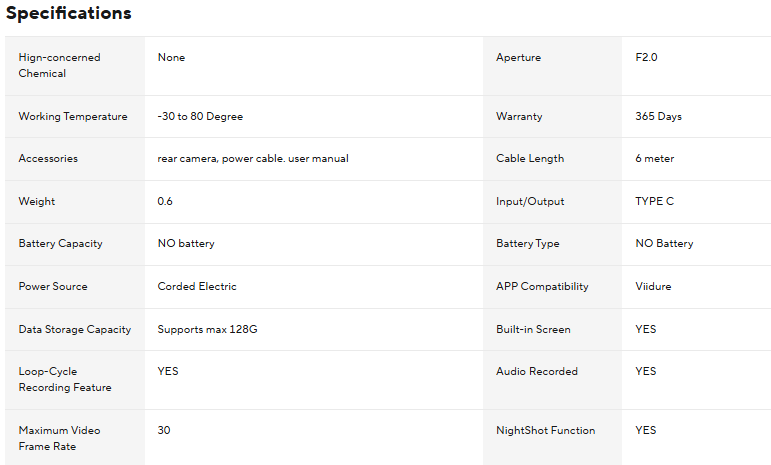Click the Aperture label
771x465 pixels.
[x=518, y=58]
